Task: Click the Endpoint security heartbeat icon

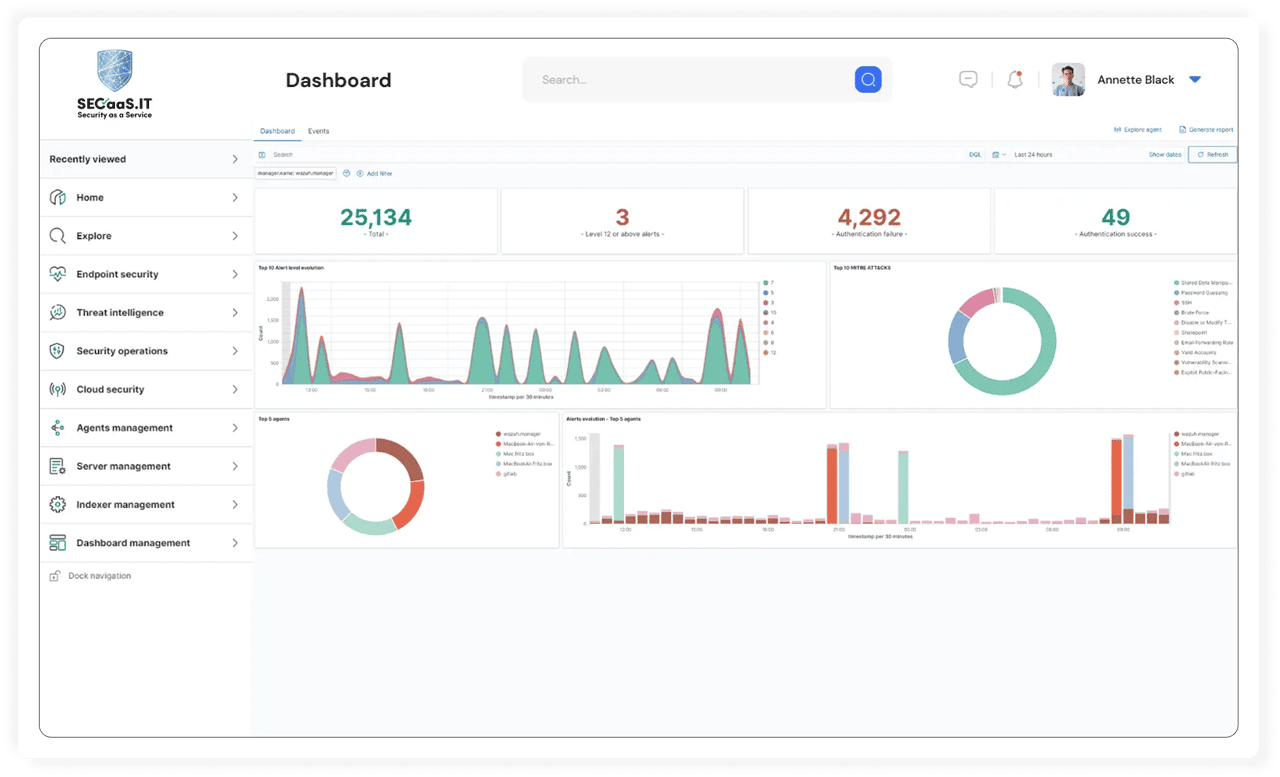Action: [x=58, y=274]
